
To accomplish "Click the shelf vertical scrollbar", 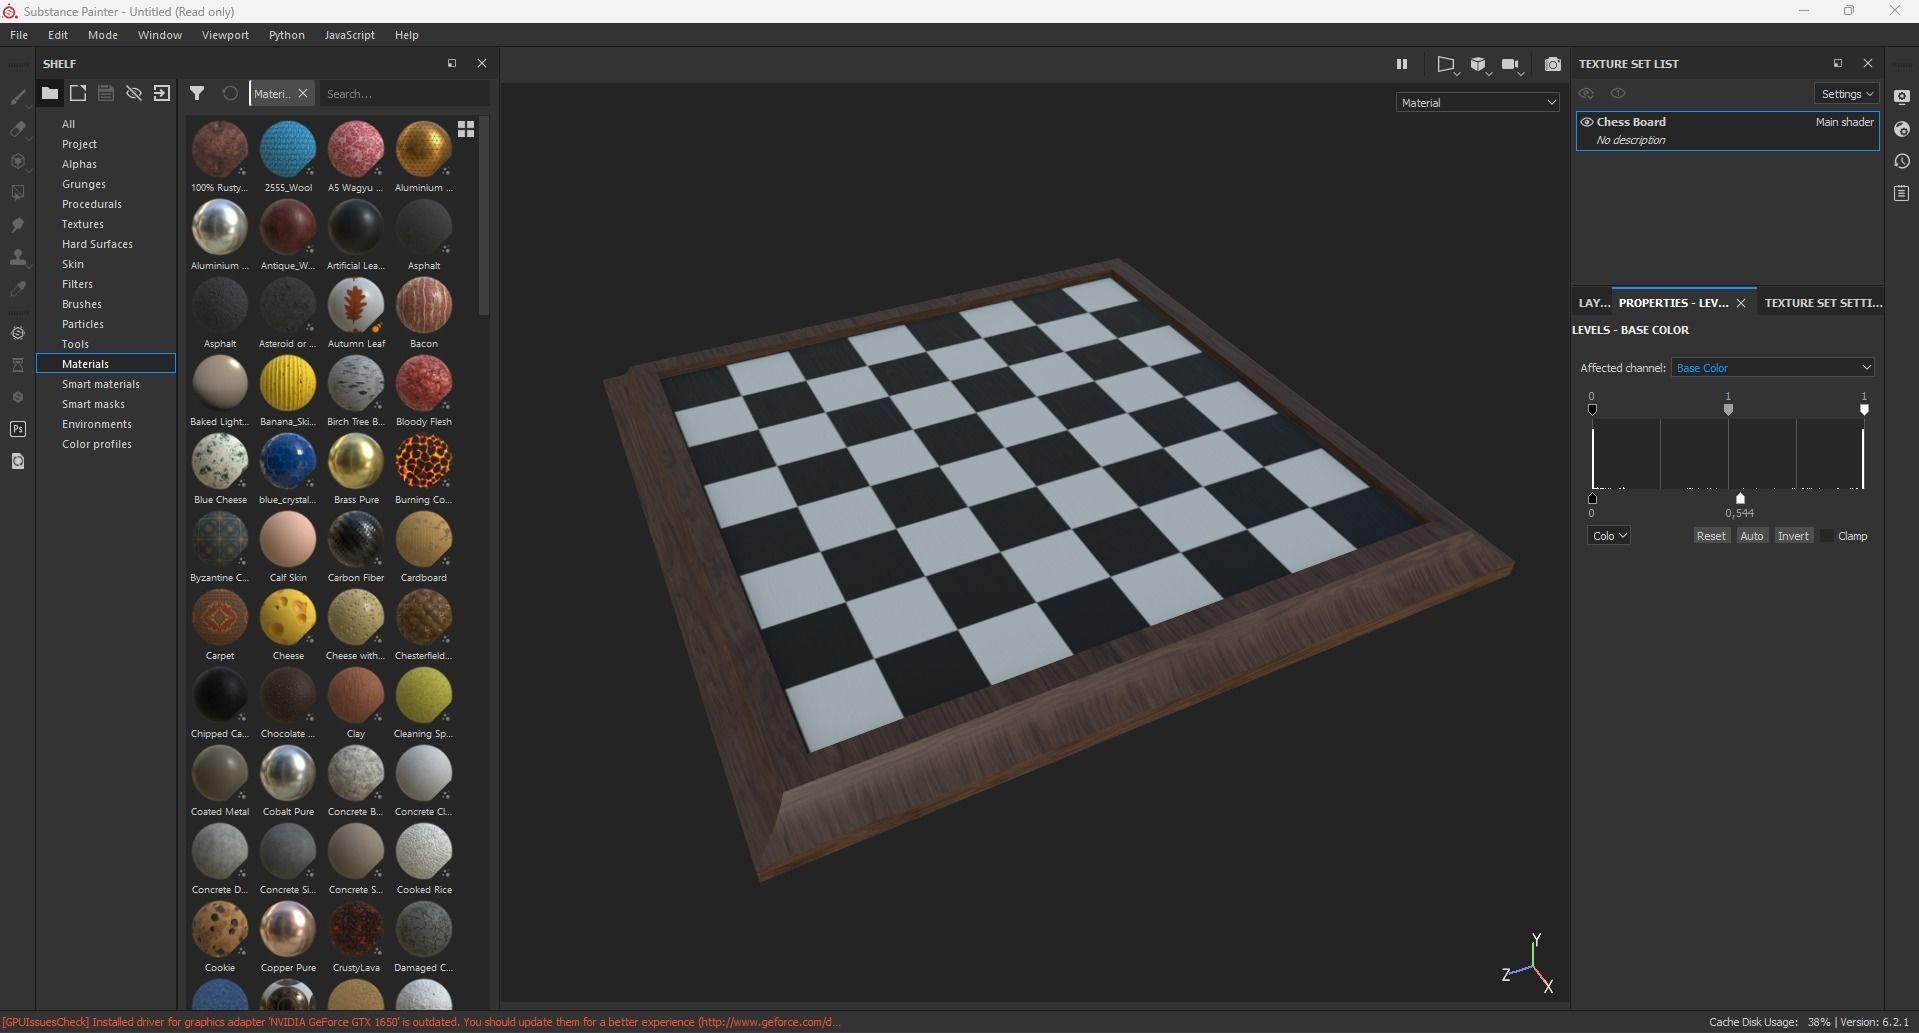I will 484,216.
